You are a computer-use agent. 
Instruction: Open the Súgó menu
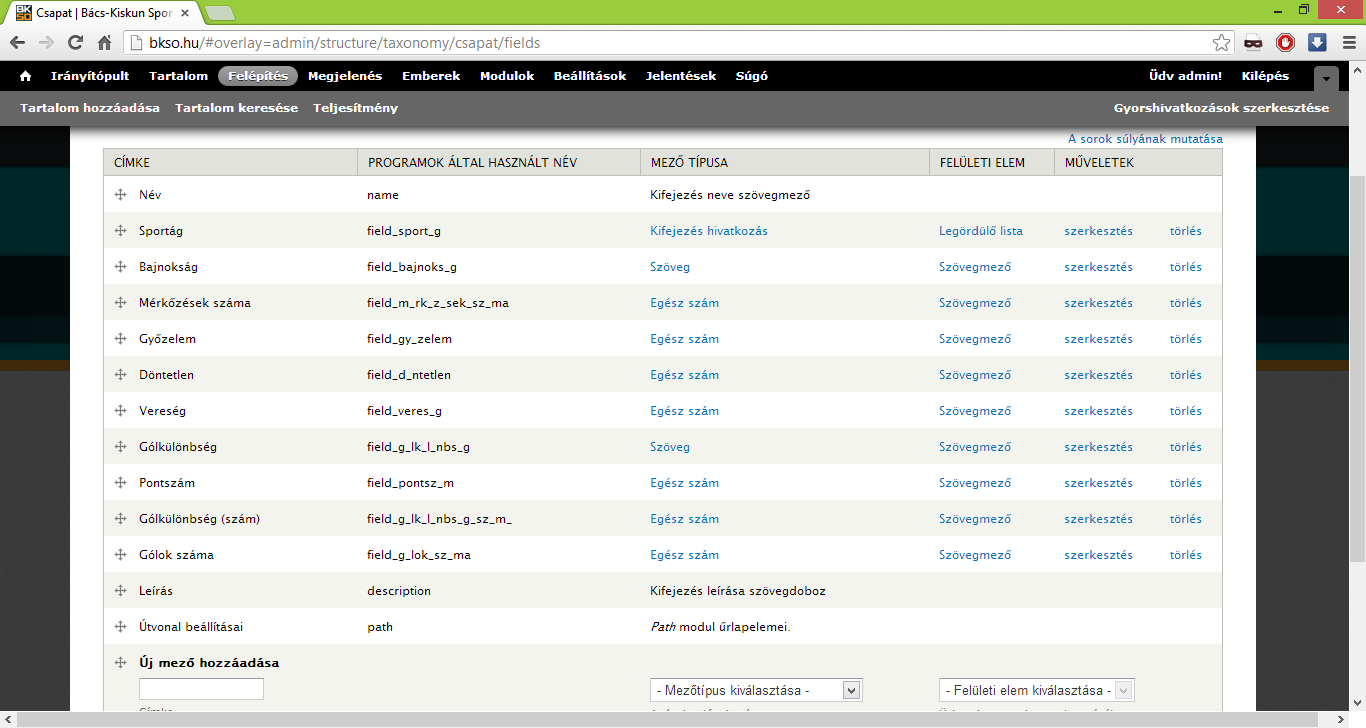coord(752,76)
